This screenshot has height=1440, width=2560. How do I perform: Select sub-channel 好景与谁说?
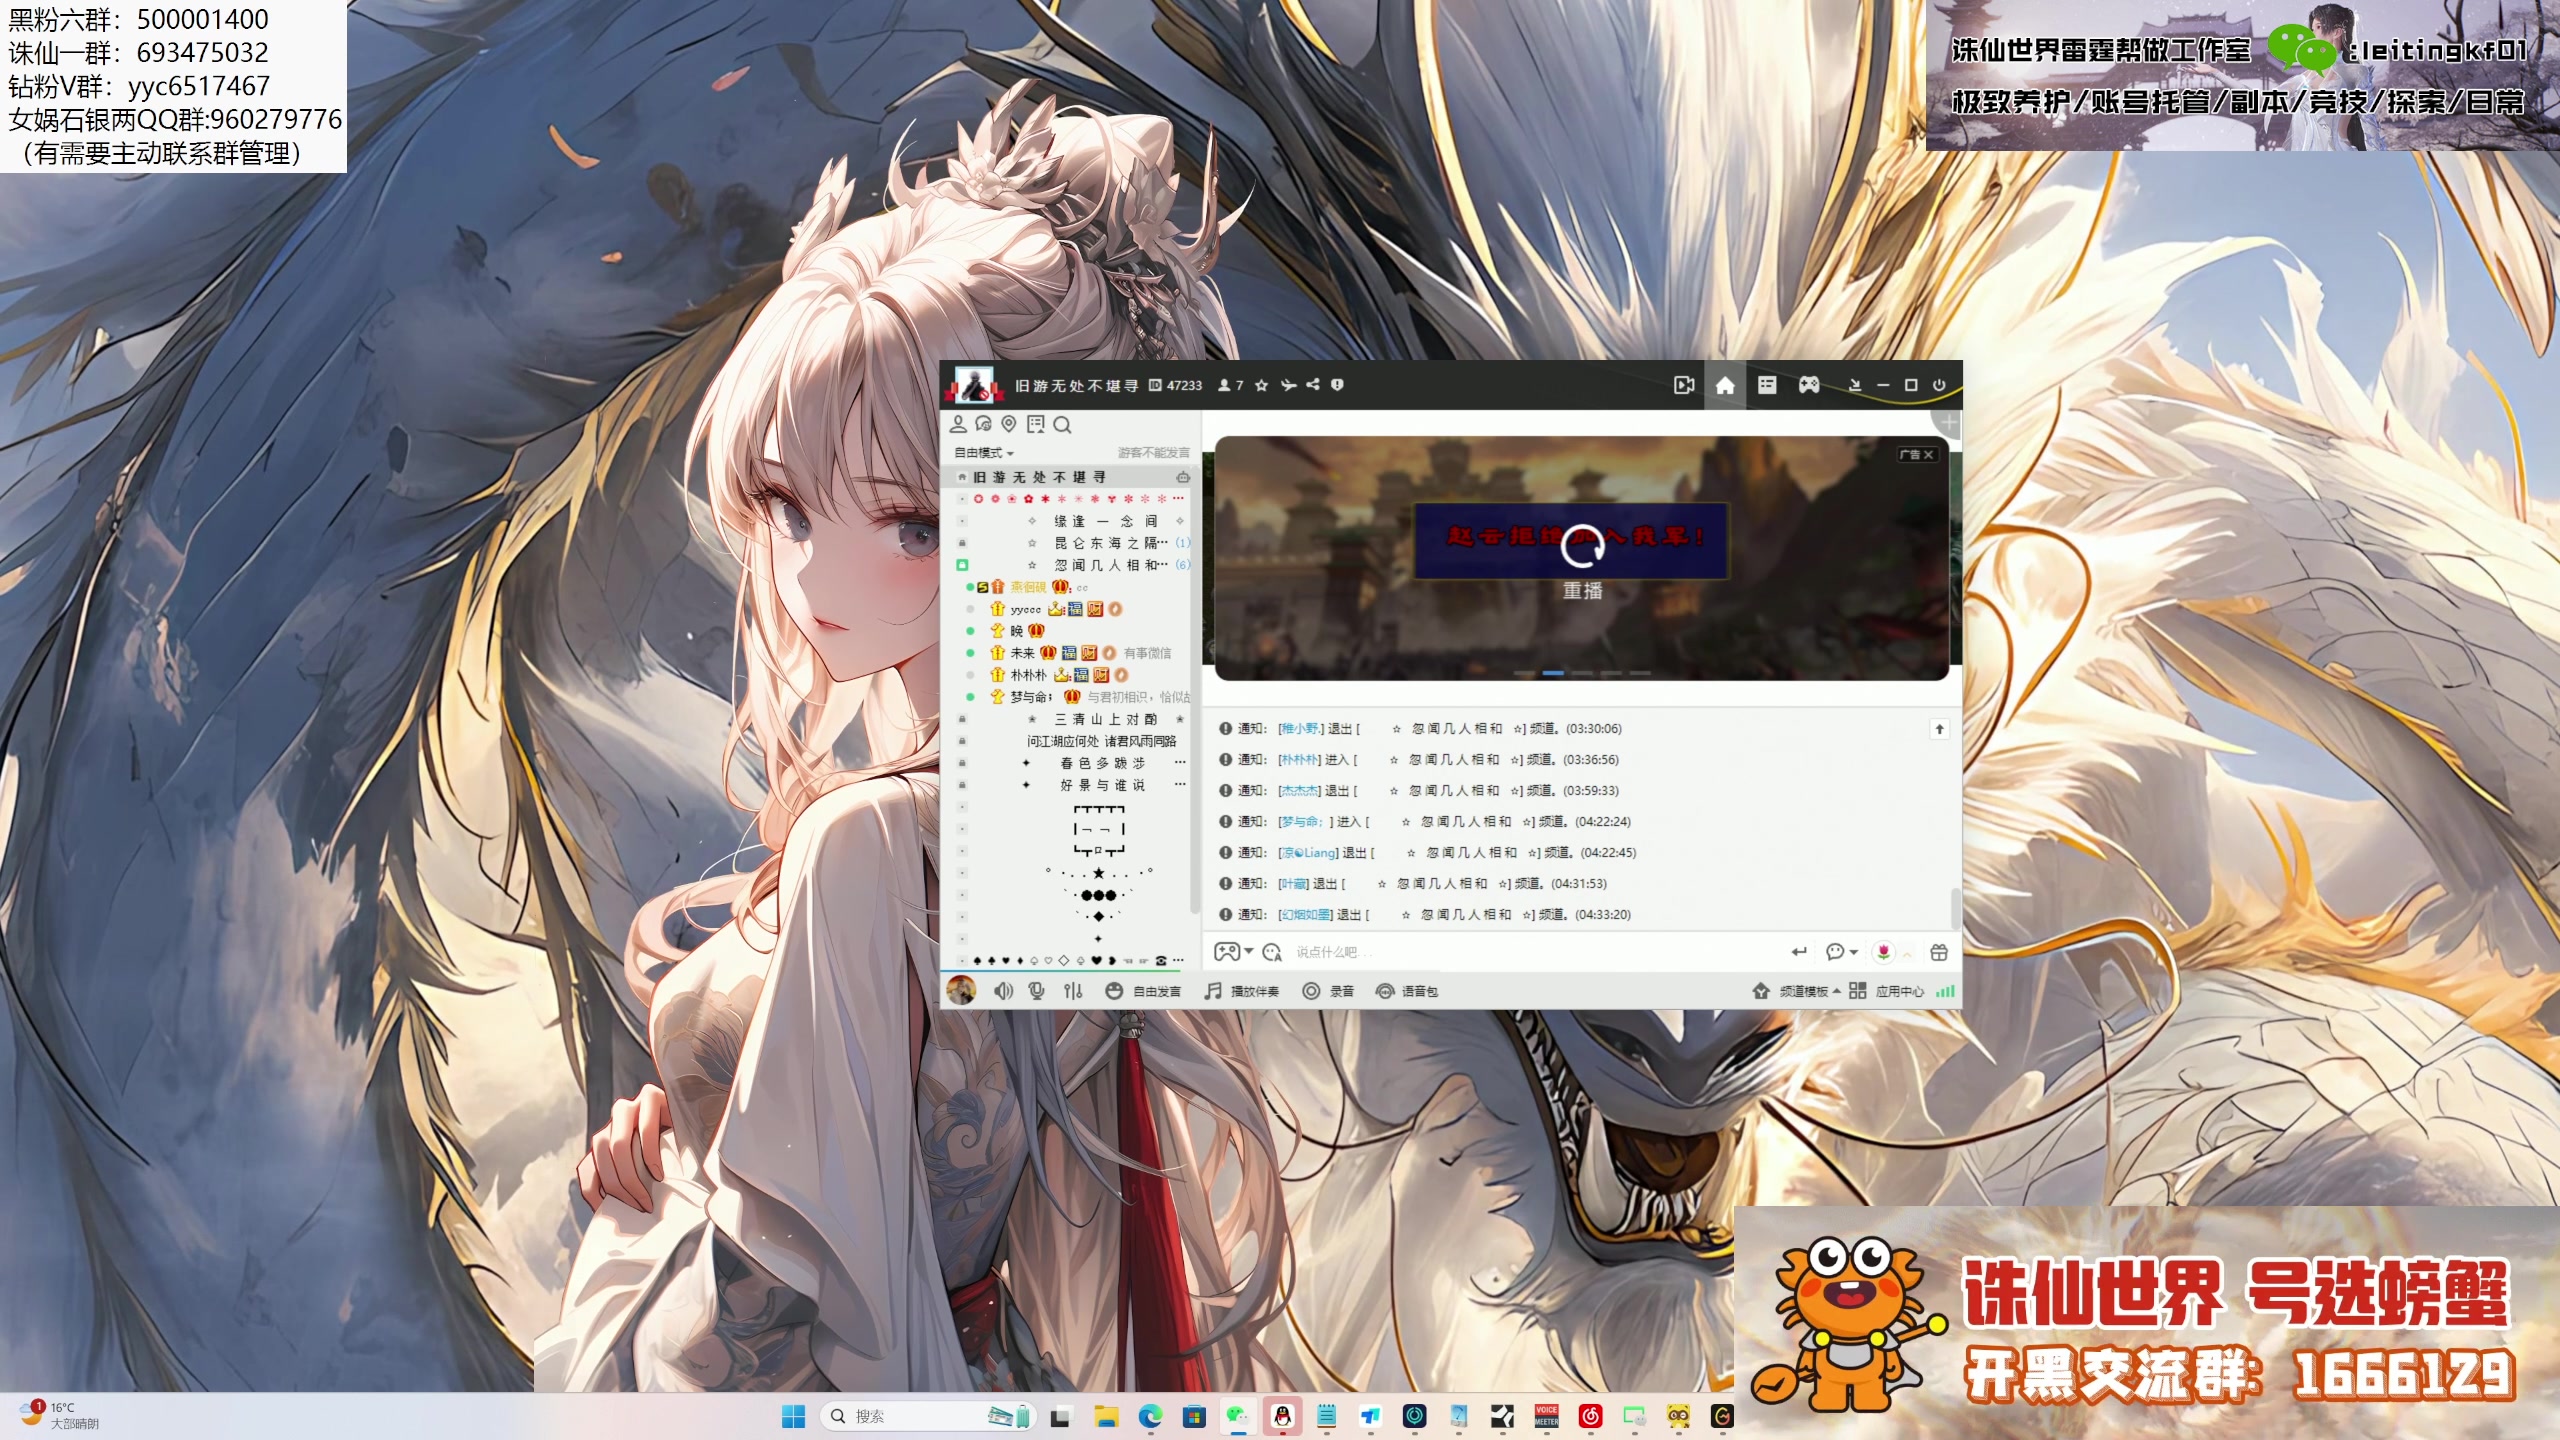click(x=1102, y=785)
